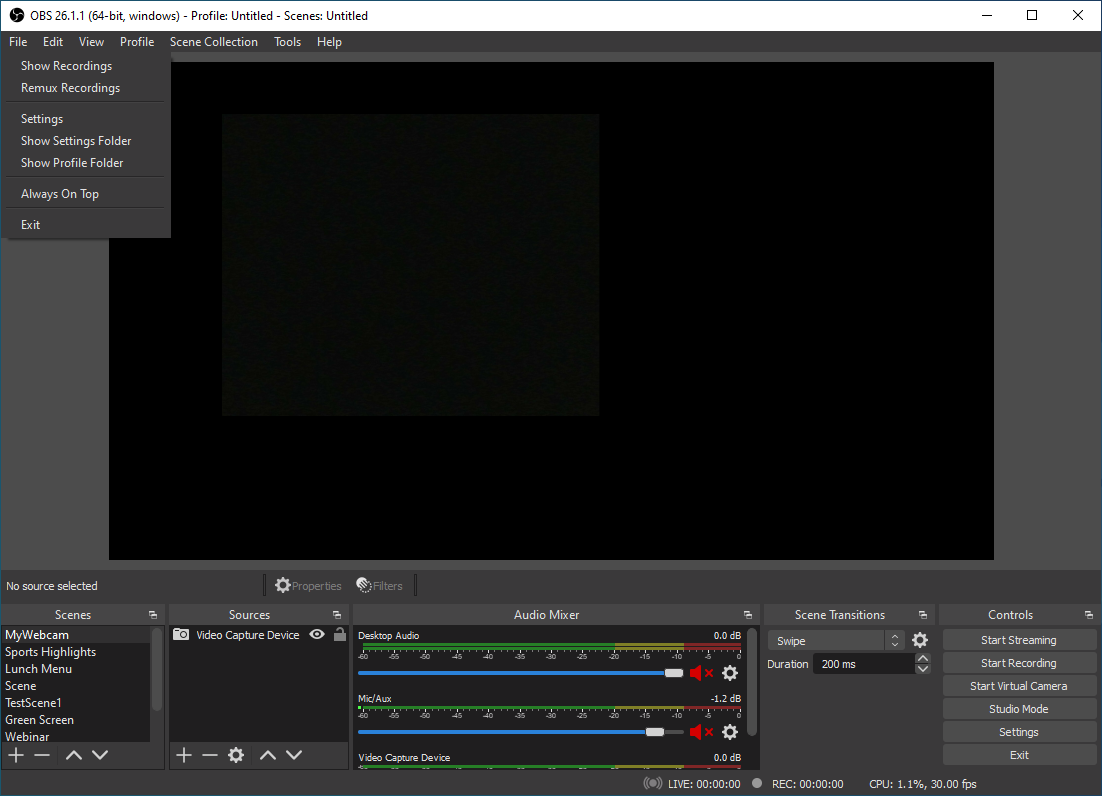Open Mic/Aux audio settings gear
The image size is (1102, 796).
point(730,732)
